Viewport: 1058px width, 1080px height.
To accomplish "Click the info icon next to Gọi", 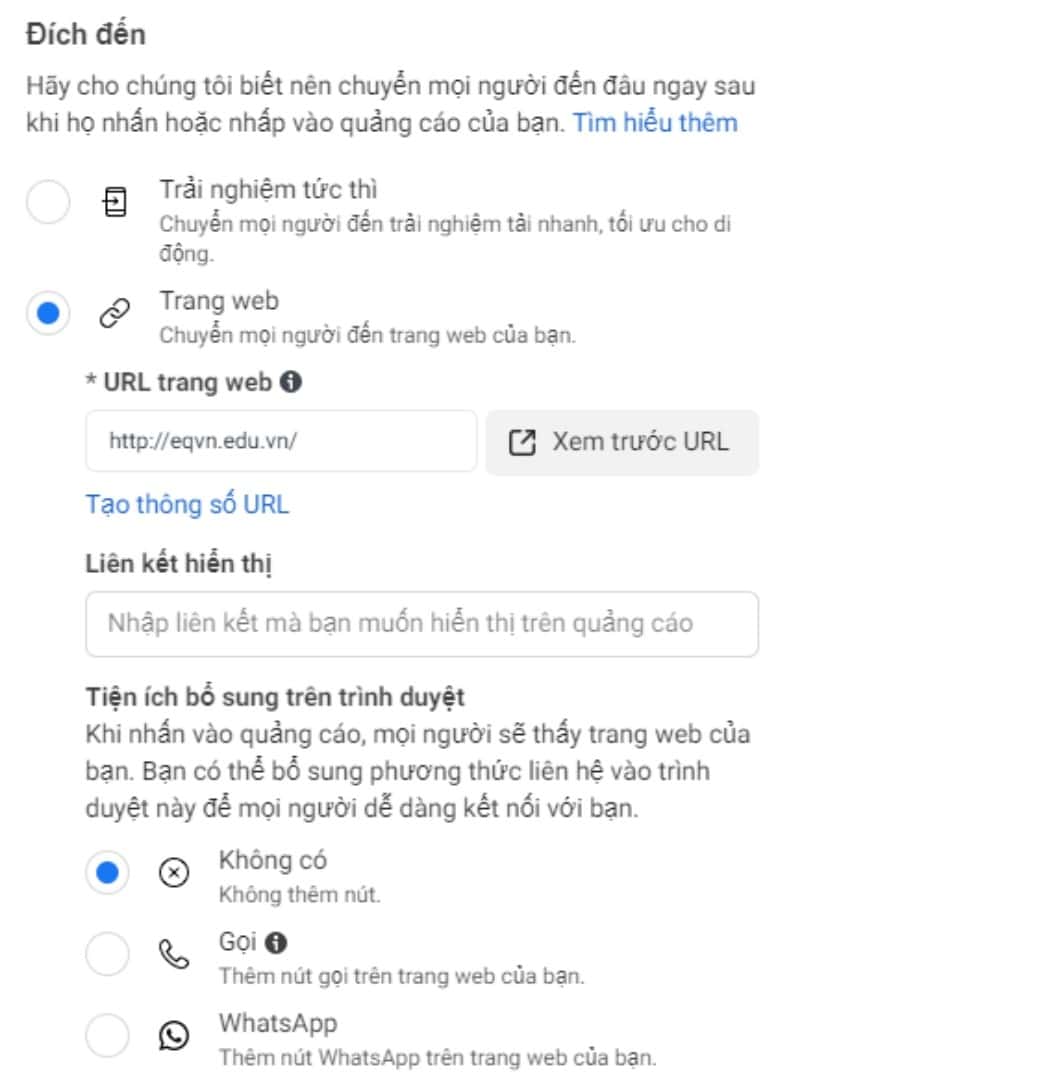I will pos(278,942).
